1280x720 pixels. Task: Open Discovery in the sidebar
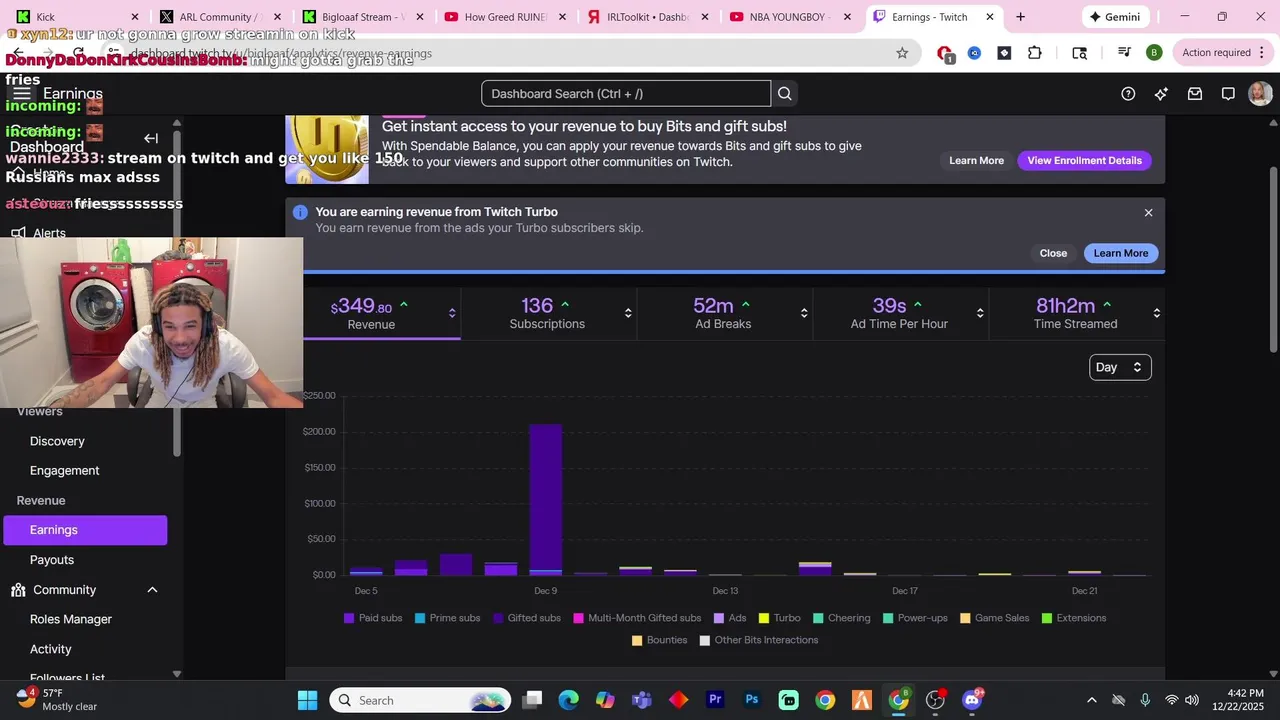tap(57, 441)
